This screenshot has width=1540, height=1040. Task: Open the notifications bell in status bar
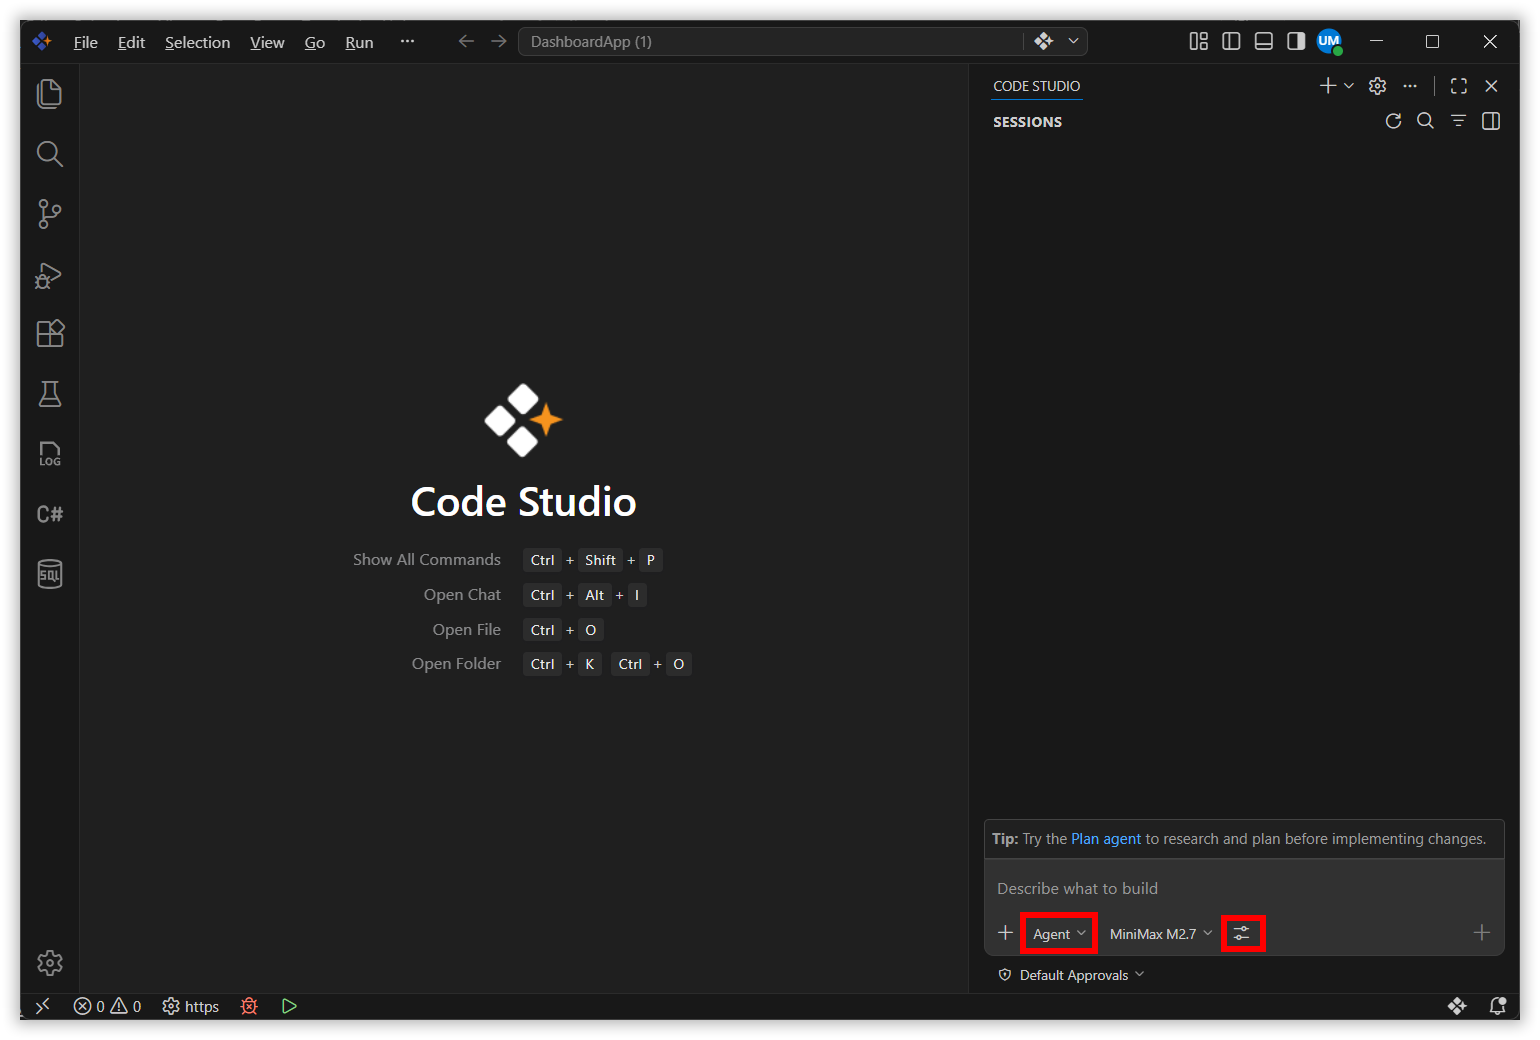click(1497, 1006)
